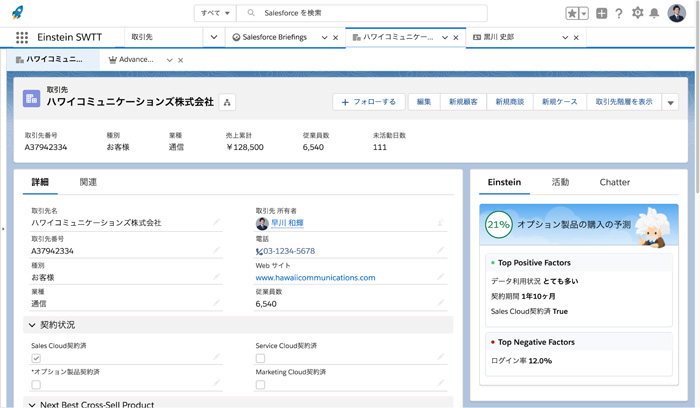Toggle the Sales Cloud契約済 checkbox
Viewport: 700px width, 408px height.
(36, 358)
